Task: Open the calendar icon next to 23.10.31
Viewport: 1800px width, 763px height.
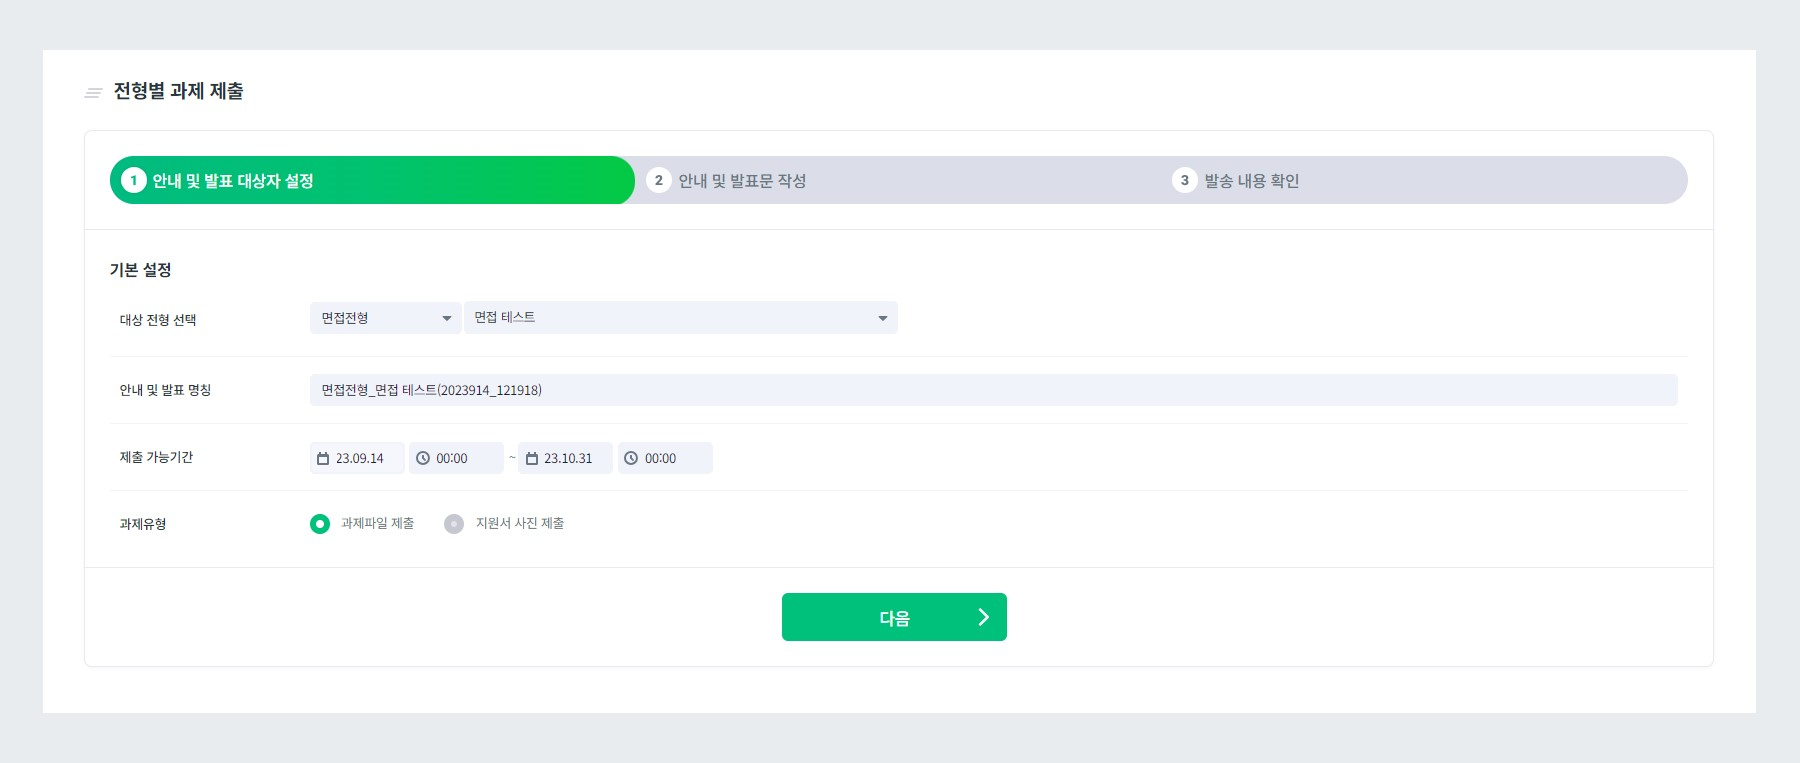Action: (531, 457)
